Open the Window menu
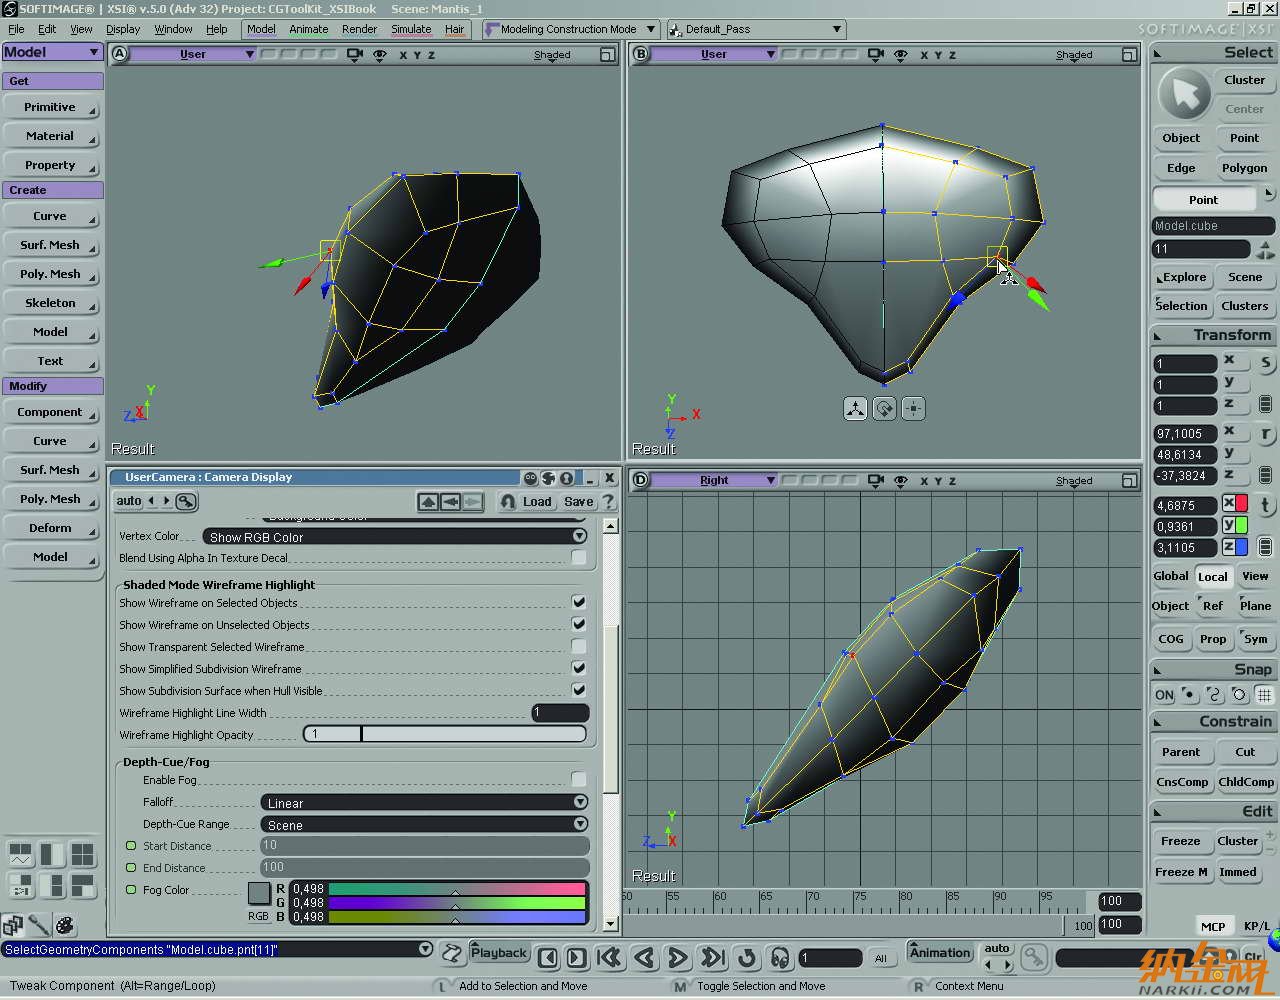This screenshot has height=1000, width=1280. coord(173,29)
